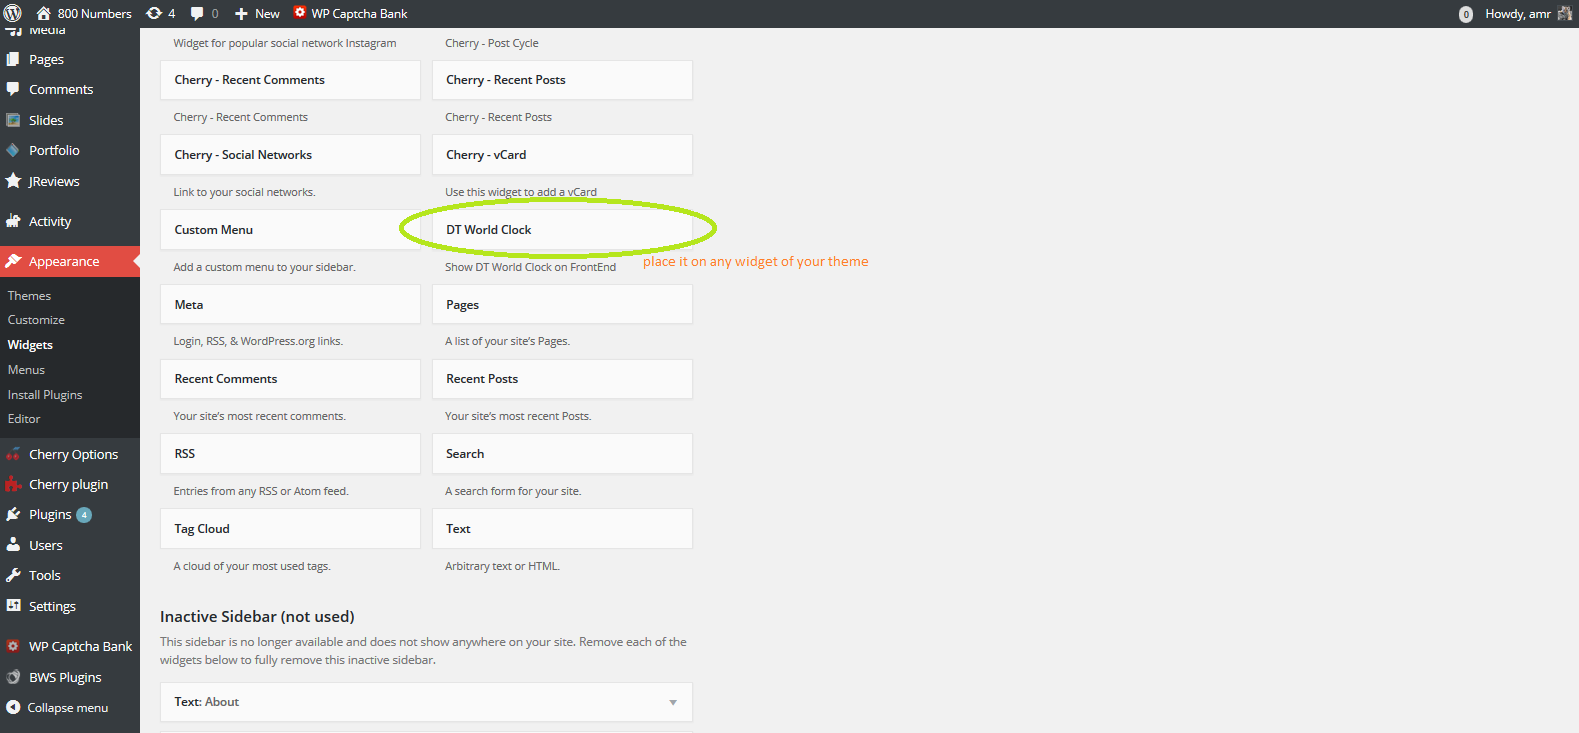Open the Widgets submenu item
This screenshot has height=733, width=1579.
pyautogui.click(x=30, y=345)
